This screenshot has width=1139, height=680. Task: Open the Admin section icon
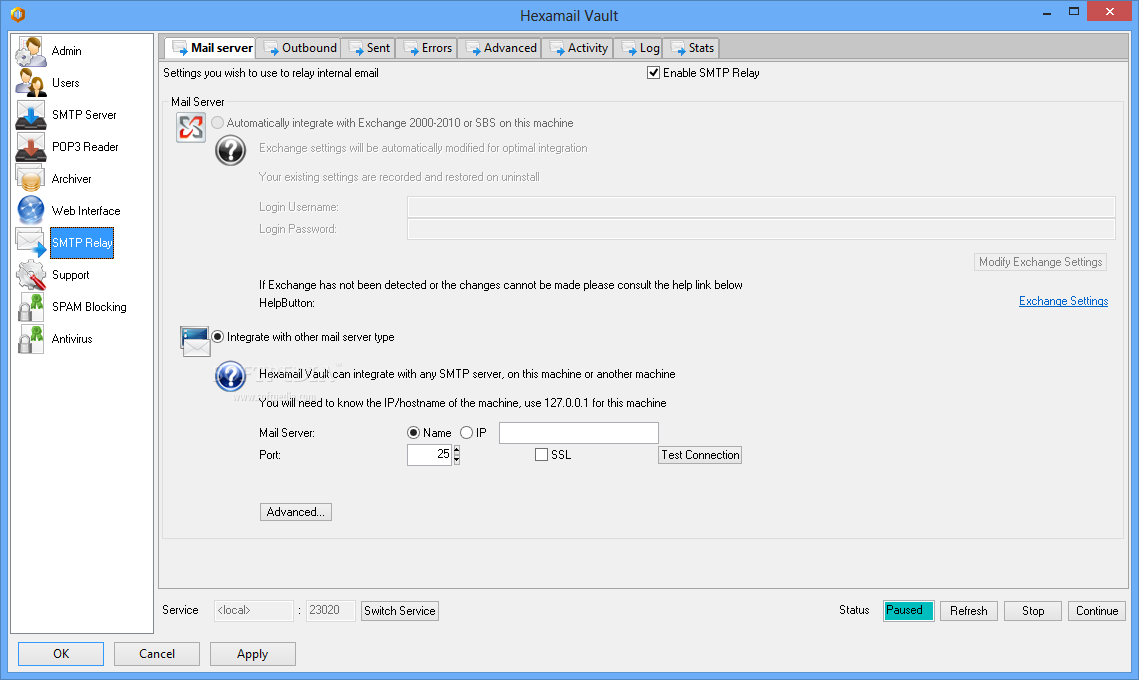[31, 51]
